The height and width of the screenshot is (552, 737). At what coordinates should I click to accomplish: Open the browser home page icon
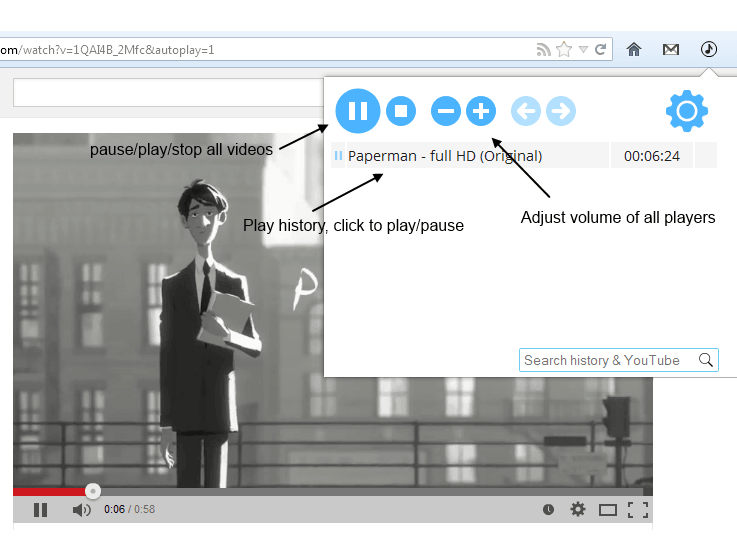point(634,49)
